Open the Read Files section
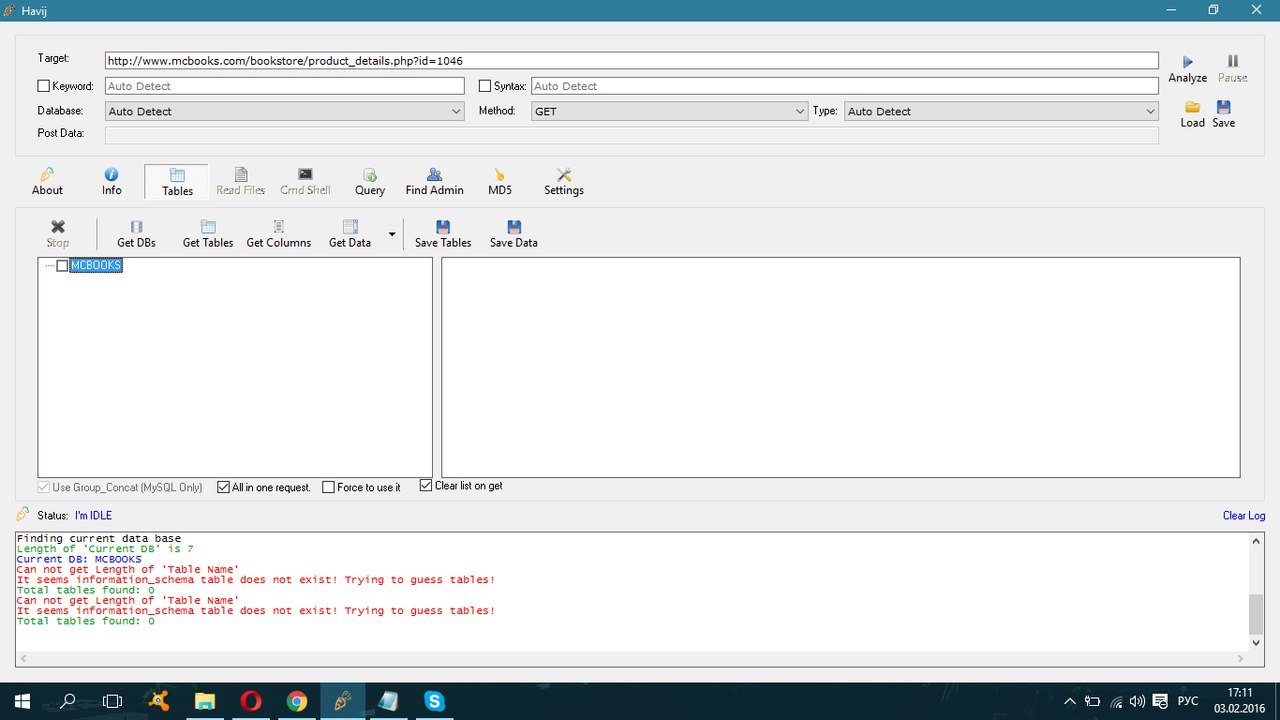This screenshot has width=1280, height=720. point(241,182)
